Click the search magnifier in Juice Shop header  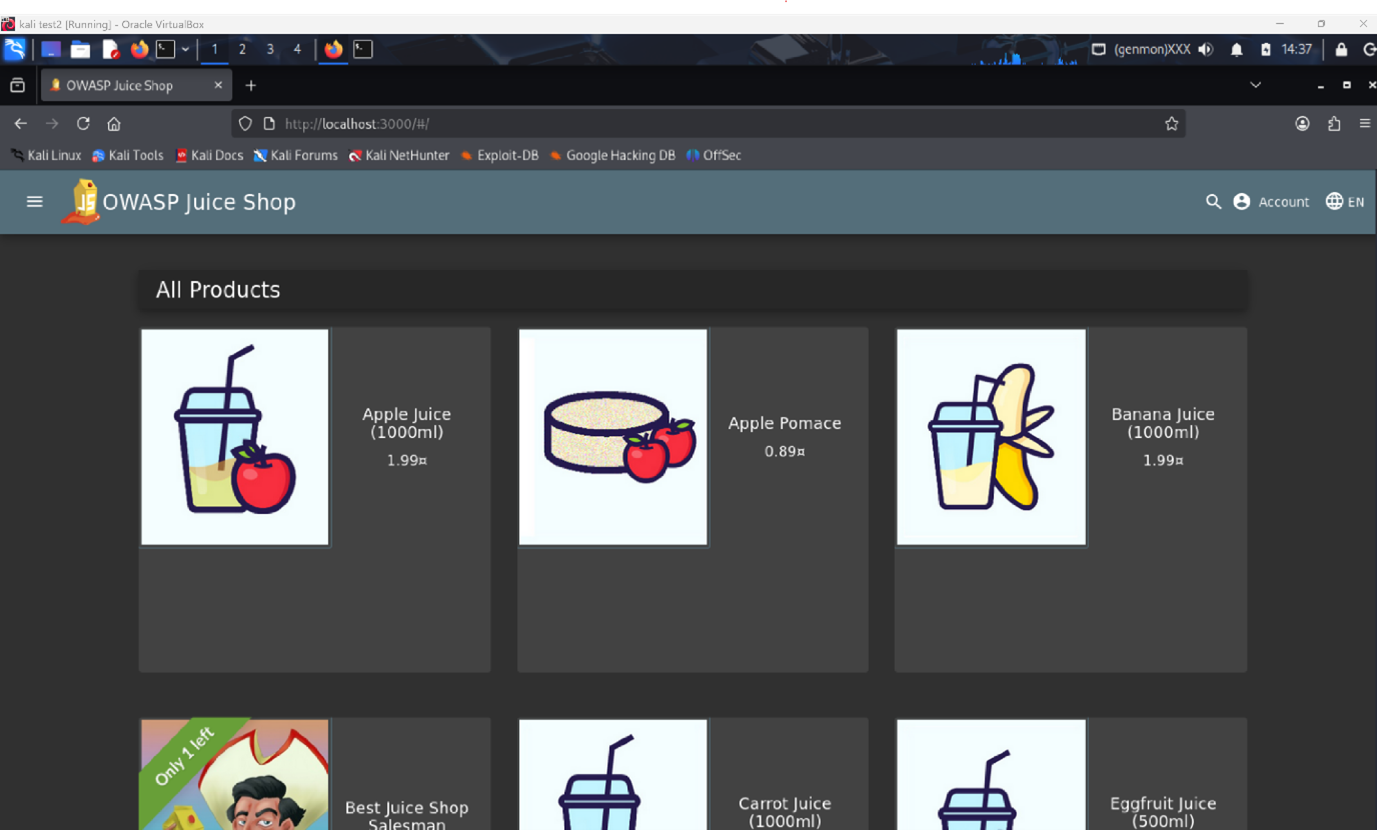tap(1213, 202)
